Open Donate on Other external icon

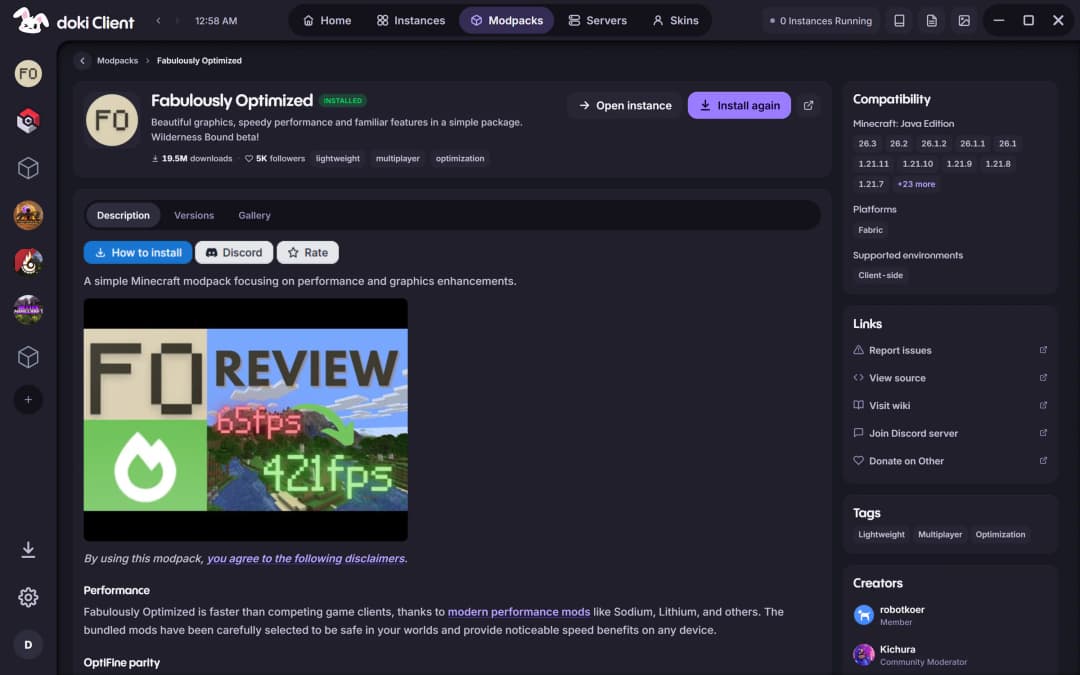[1043, 460]
